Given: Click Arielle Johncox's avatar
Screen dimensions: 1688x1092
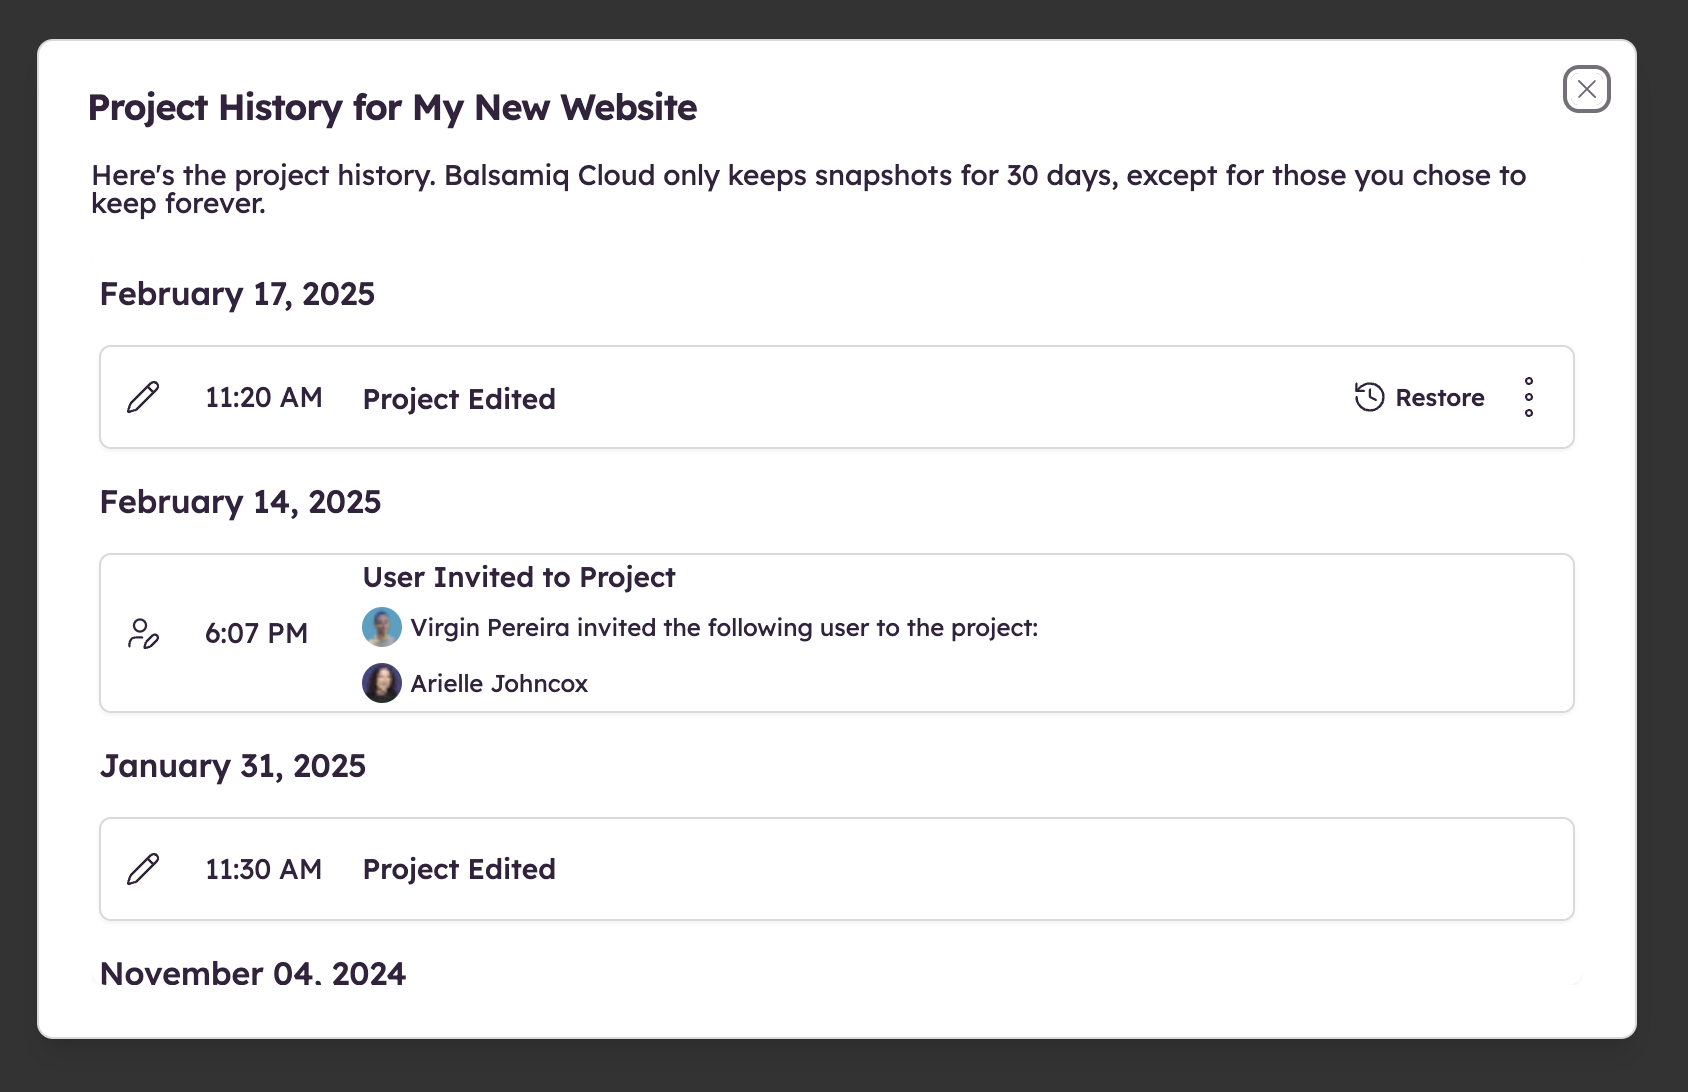Looking at the screenshot, I should coord(381,683).
